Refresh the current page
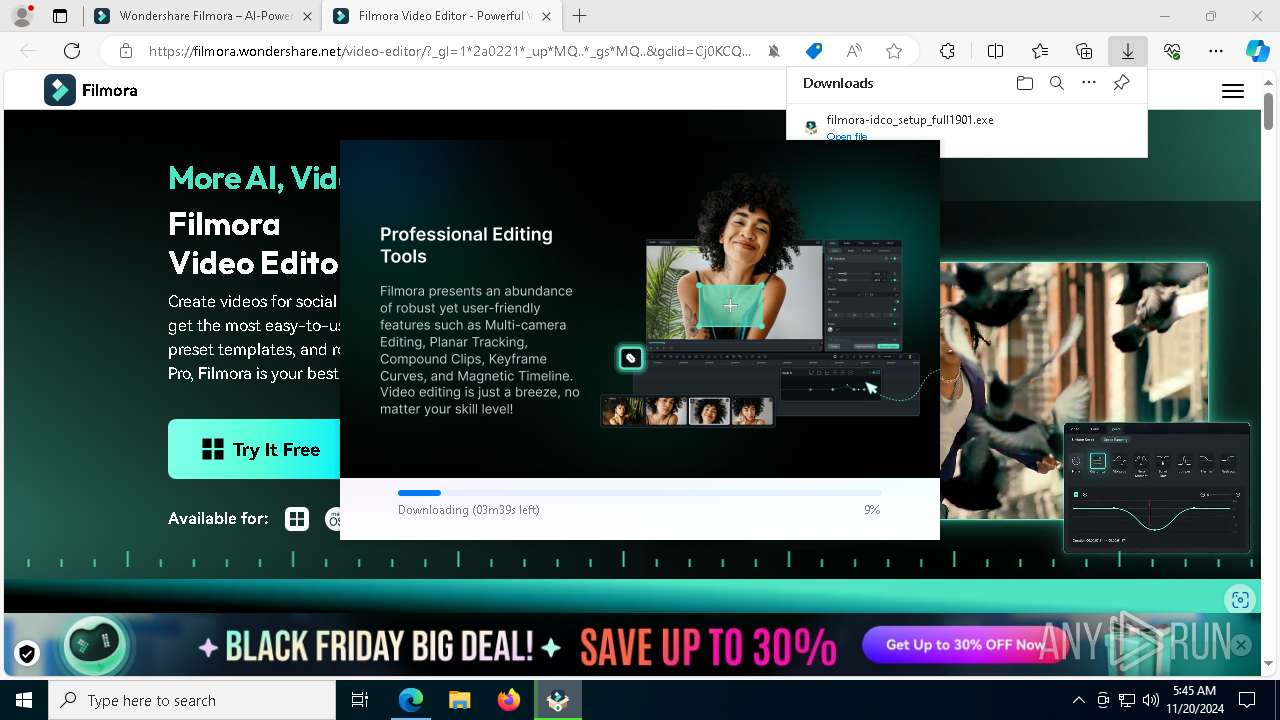Viewport: 1280px width, 720px height. click(72, 51)
